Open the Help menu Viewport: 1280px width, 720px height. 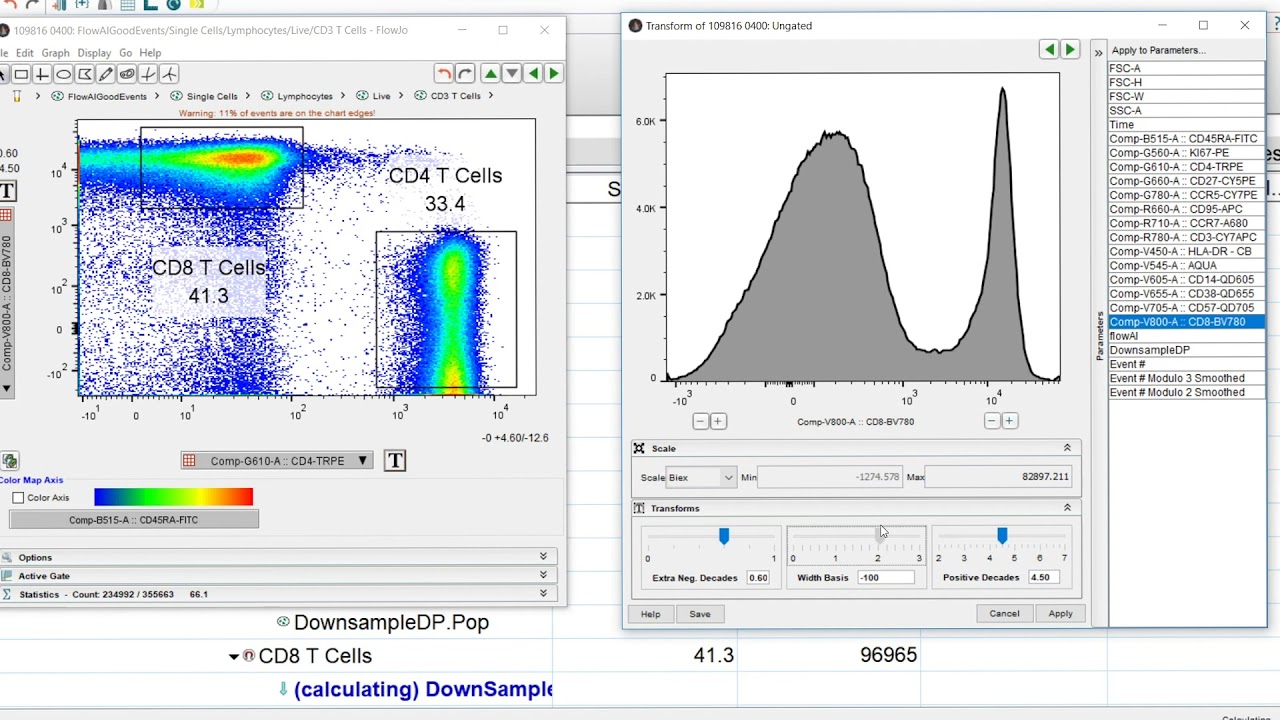(150, 53)
